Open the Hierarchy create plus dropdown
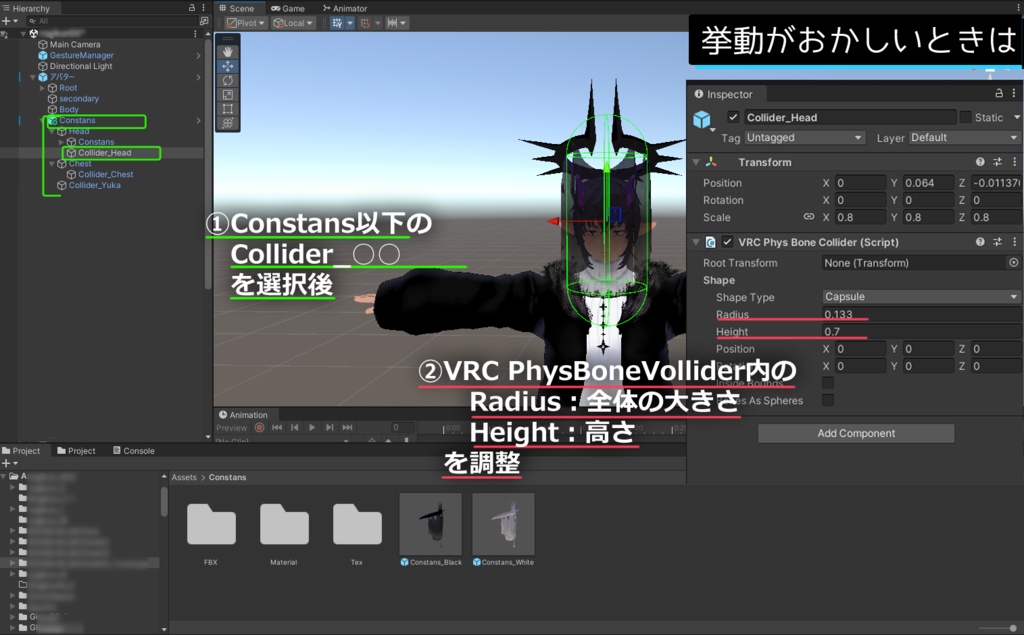The height and width of the screenshot is (635, 1024). [x=9, y=21]
